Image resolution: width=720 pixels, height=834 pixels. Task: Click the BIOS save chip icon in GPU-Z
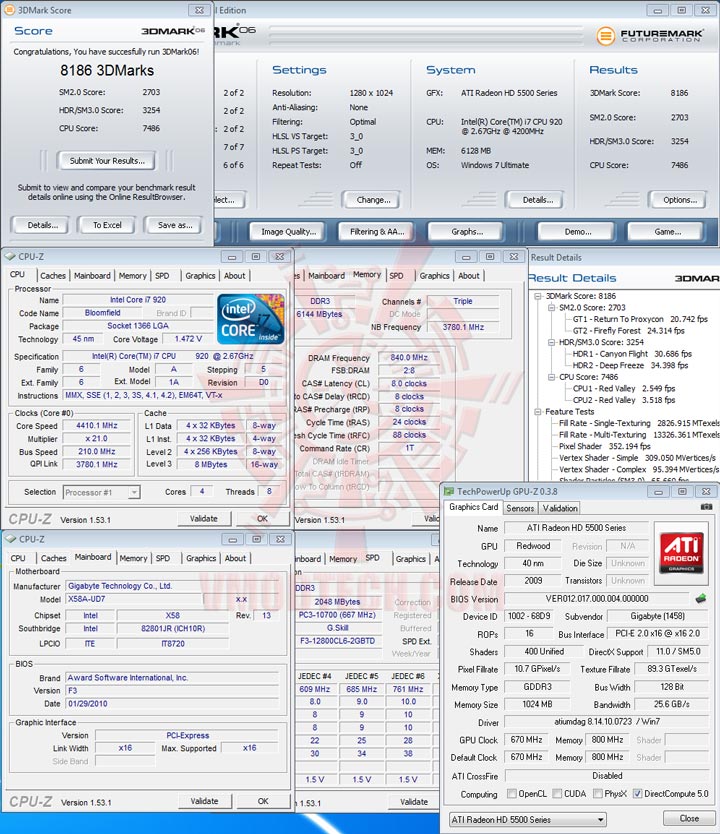click(x=701, y=599)
